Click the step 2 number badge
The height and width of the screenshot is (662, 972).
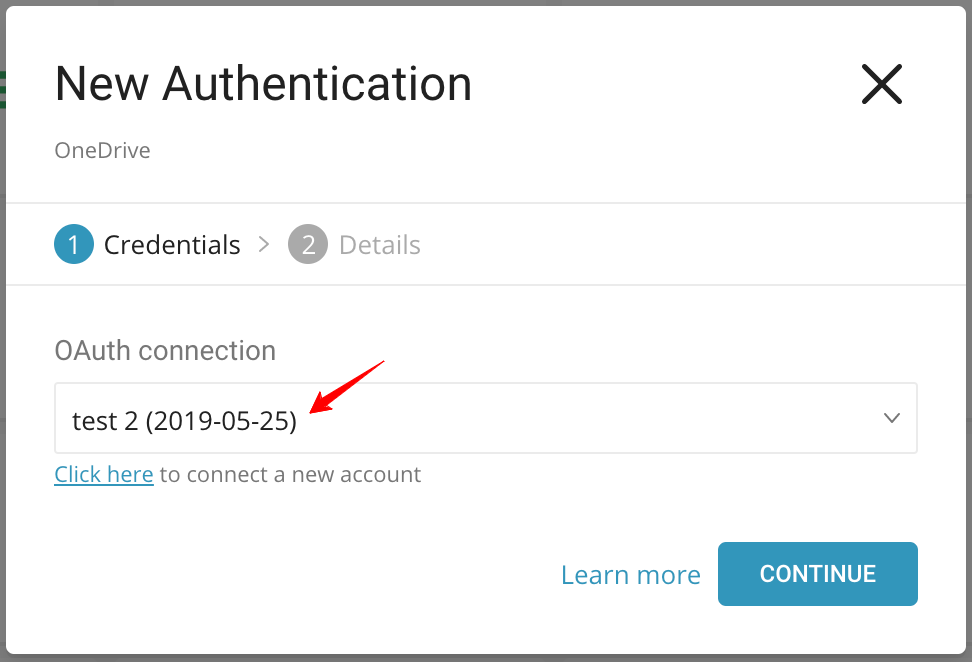pos(308,245)
